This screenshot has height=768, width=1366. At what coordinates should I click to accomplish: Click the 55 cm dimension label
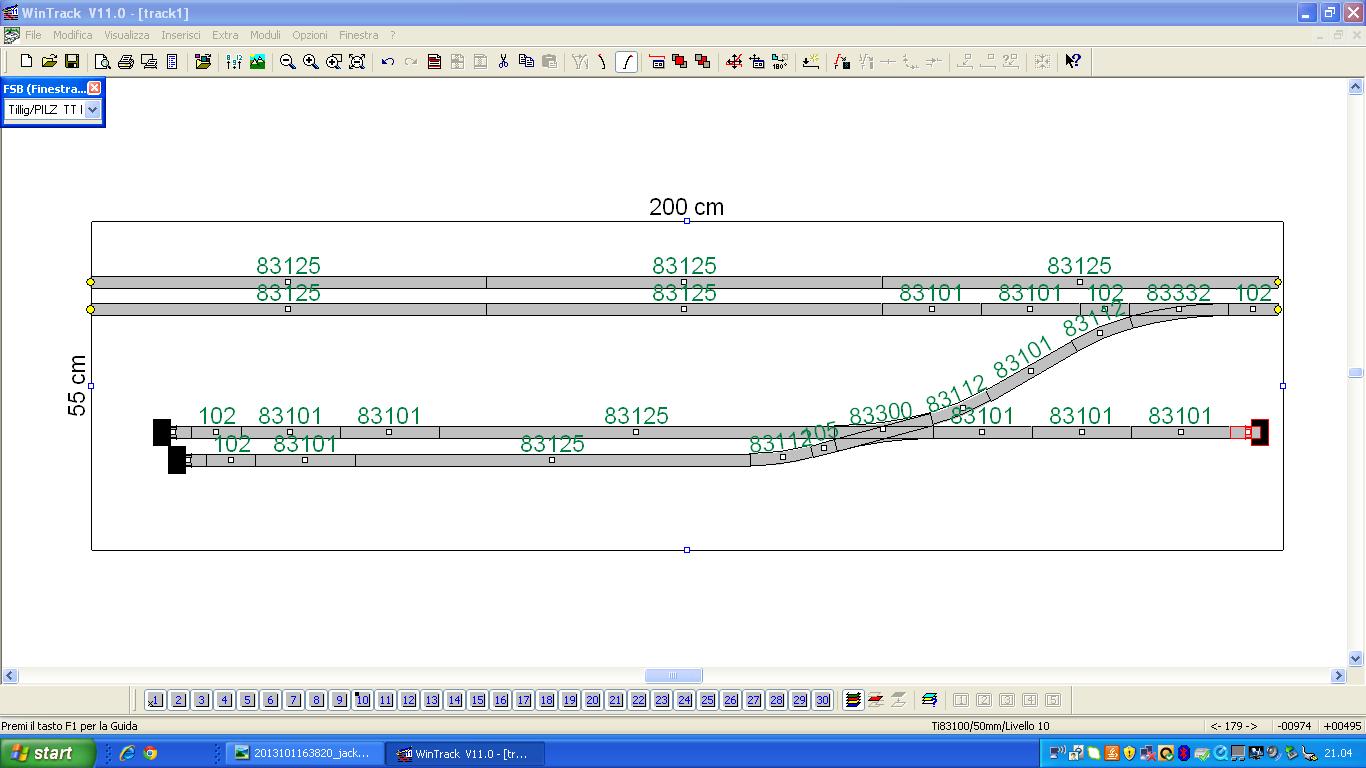coord(77,385)
